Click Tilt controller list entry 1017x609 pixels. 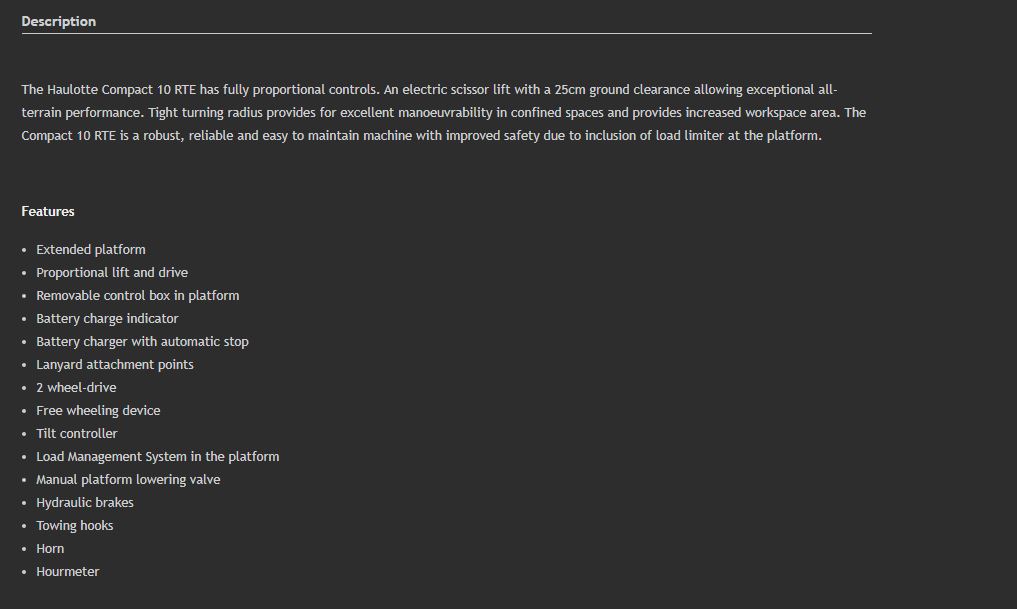point(77,433)
